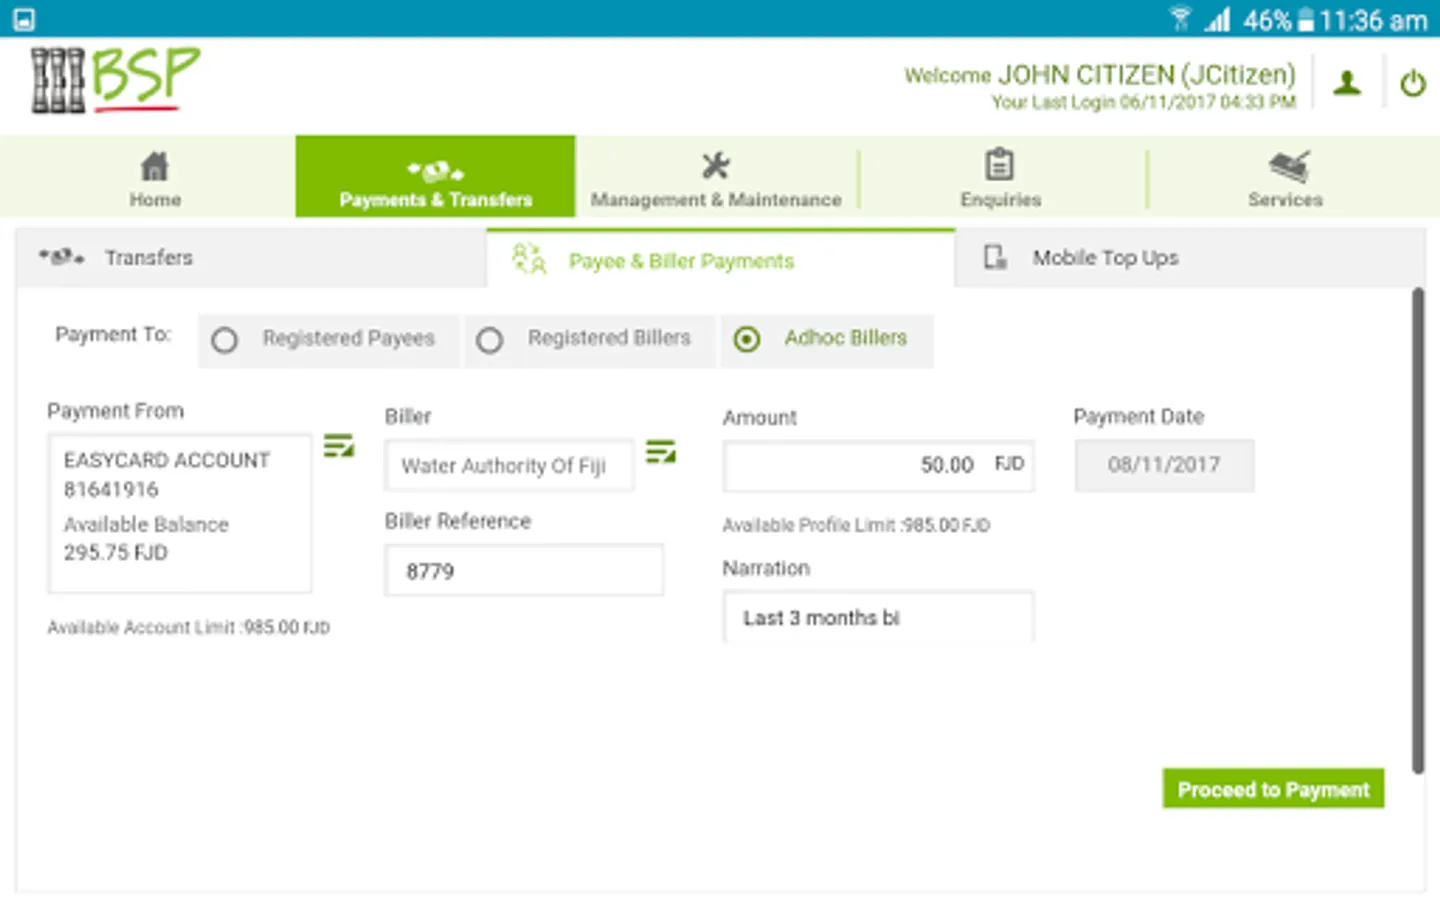Select Payments & Transfers tab
The image size is (1440, 900).
tap(435, 177)
